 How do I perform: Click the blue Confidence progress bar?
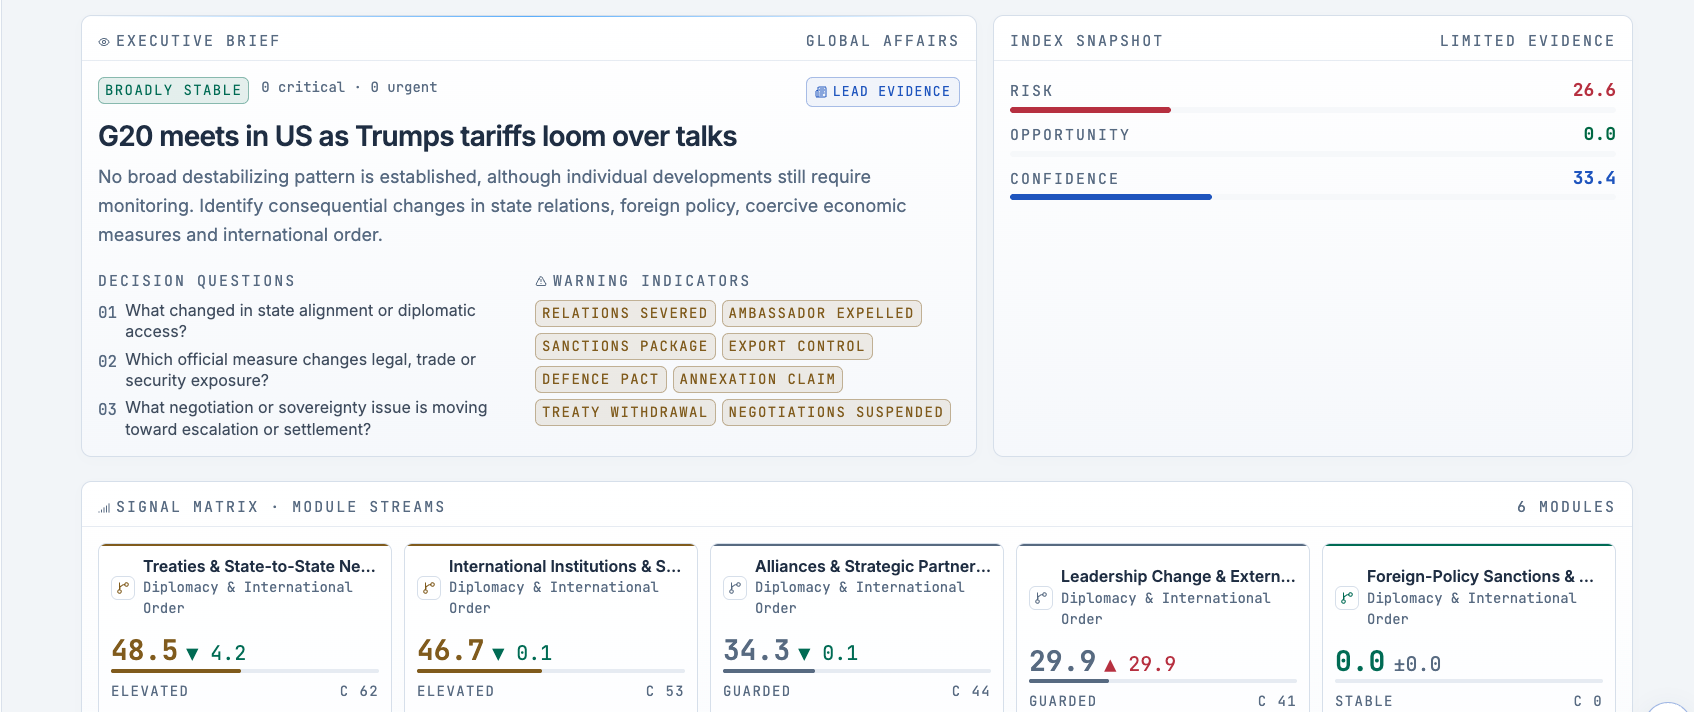coord(1111,198)
